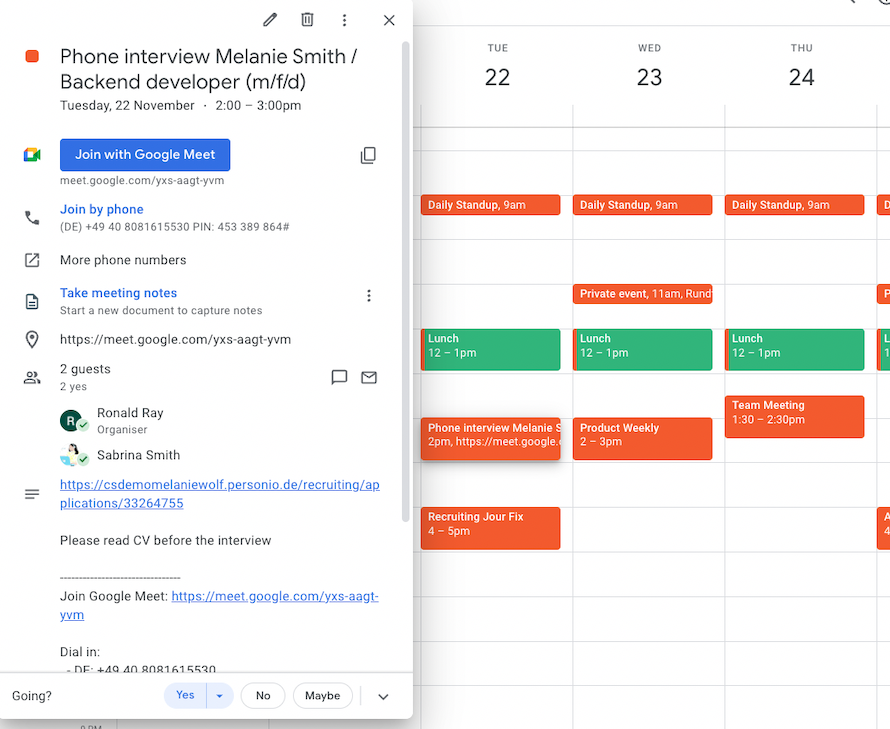Viewport: 890px width, 729px height.
Task: Email guests envelope icon
Action: click(369, 377)
